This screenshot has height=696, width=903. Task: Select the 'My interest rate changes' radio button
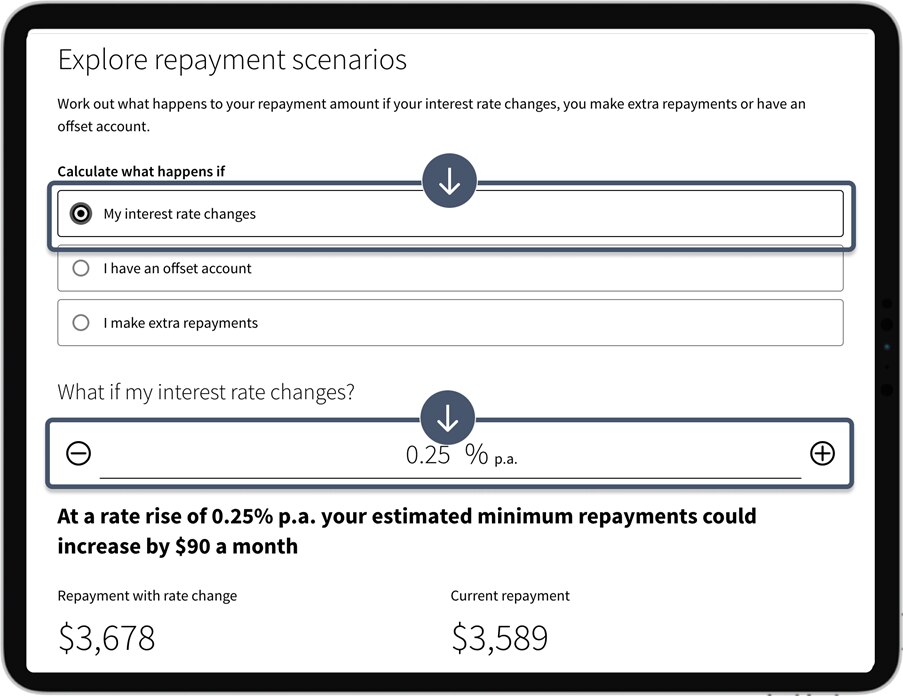click(81, 214)
